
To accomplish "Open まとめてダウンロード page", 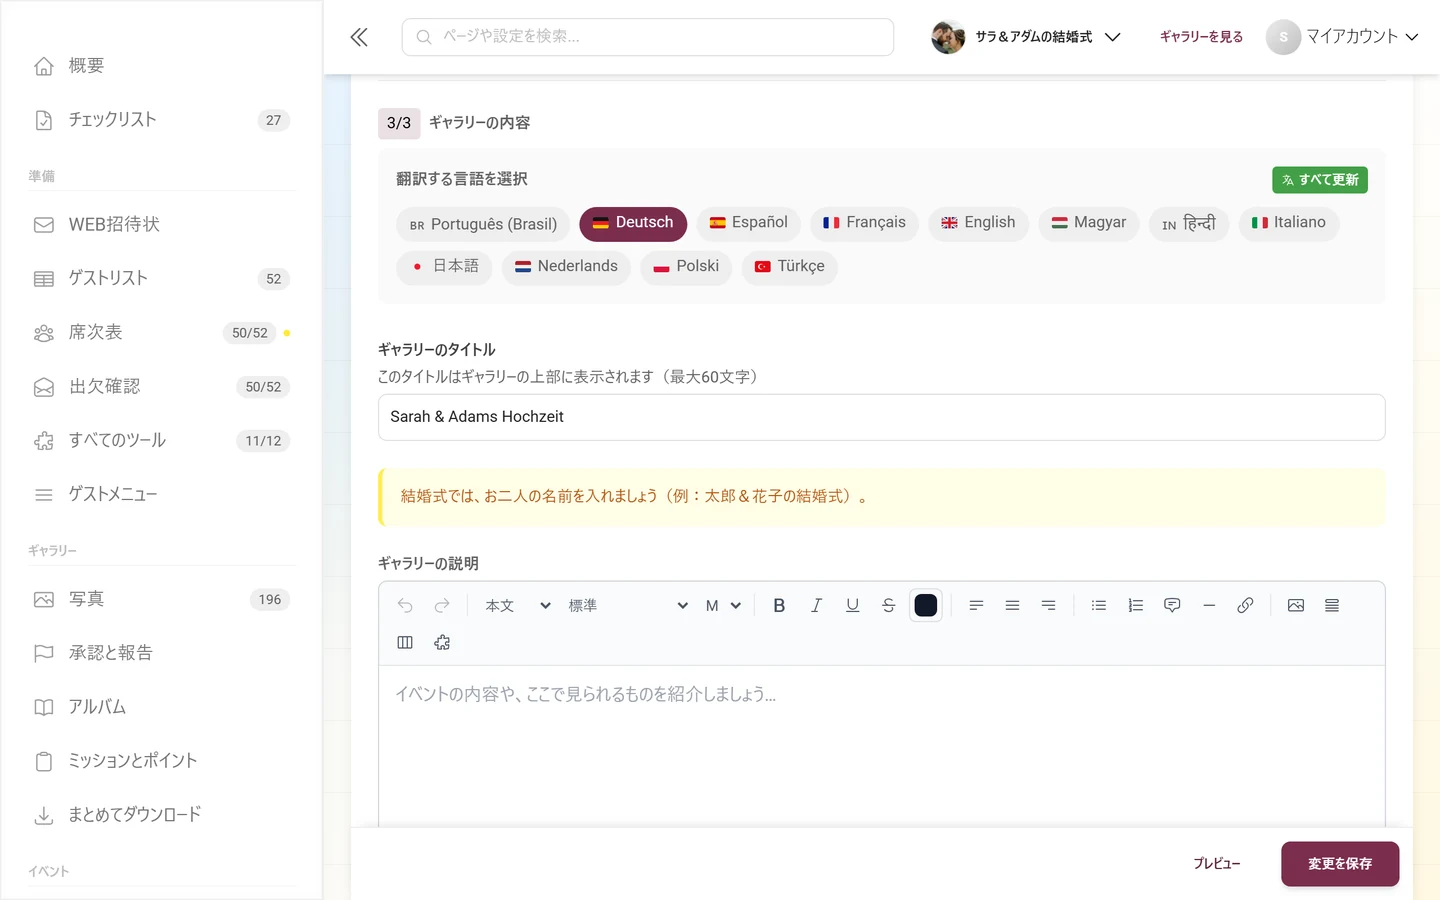I will click(x=162, y=816).
